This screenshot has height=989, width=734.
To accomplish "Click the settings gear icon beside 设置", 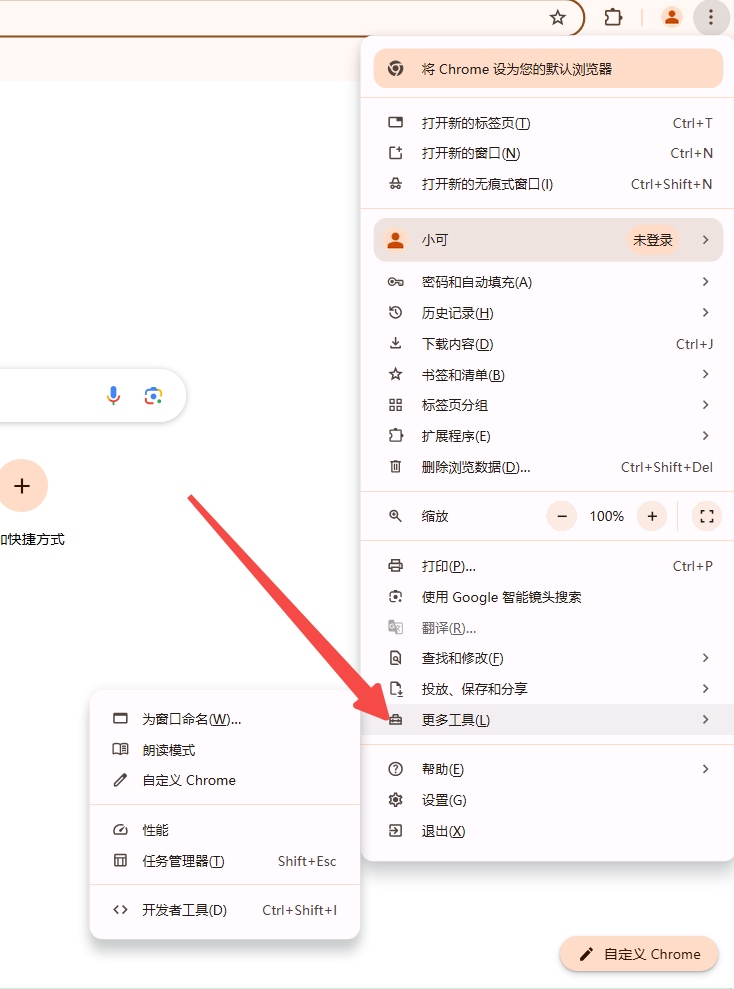I will [x=395, y=800].
